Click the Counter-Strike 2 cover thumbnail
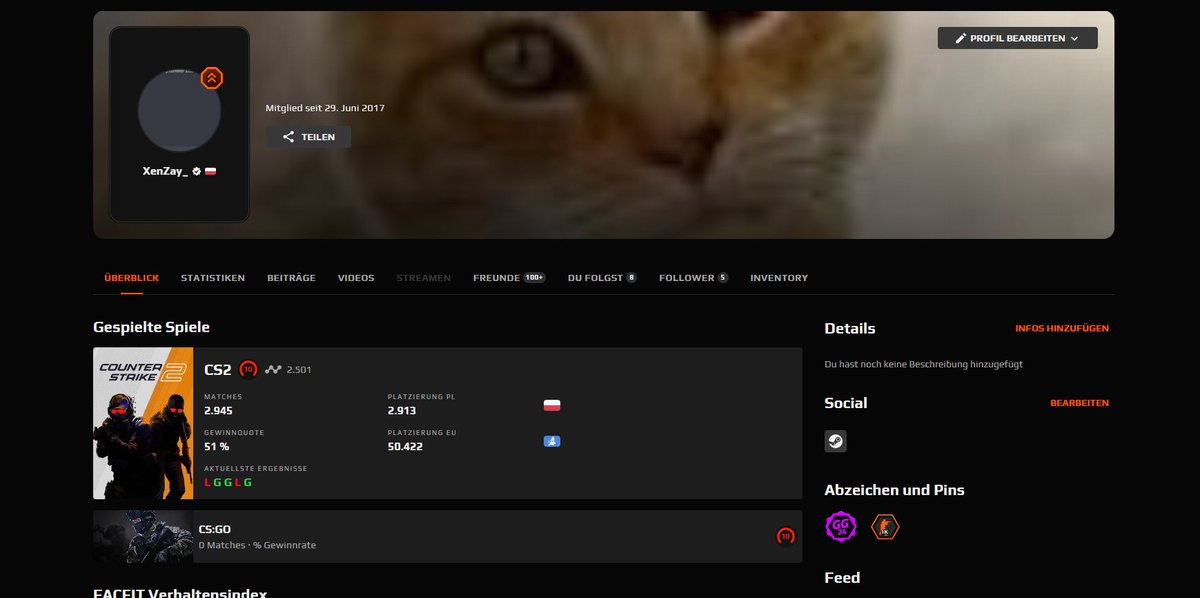 coord(143,423)
